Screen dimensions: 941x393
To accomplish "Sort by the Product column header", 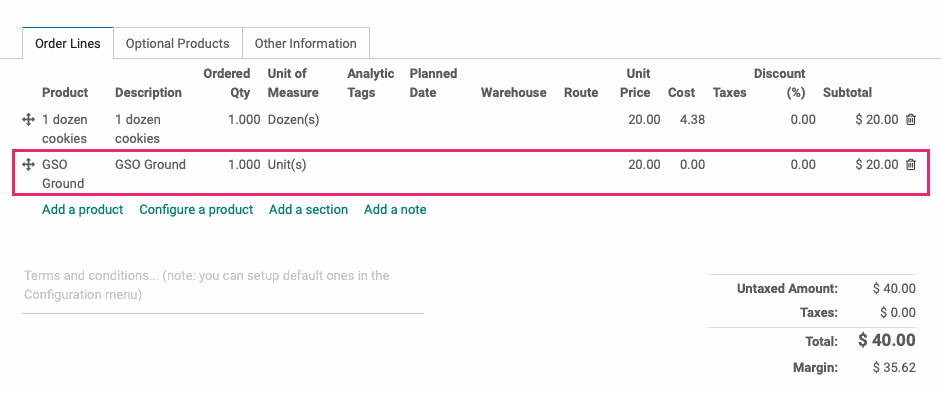I will (65, 92).
